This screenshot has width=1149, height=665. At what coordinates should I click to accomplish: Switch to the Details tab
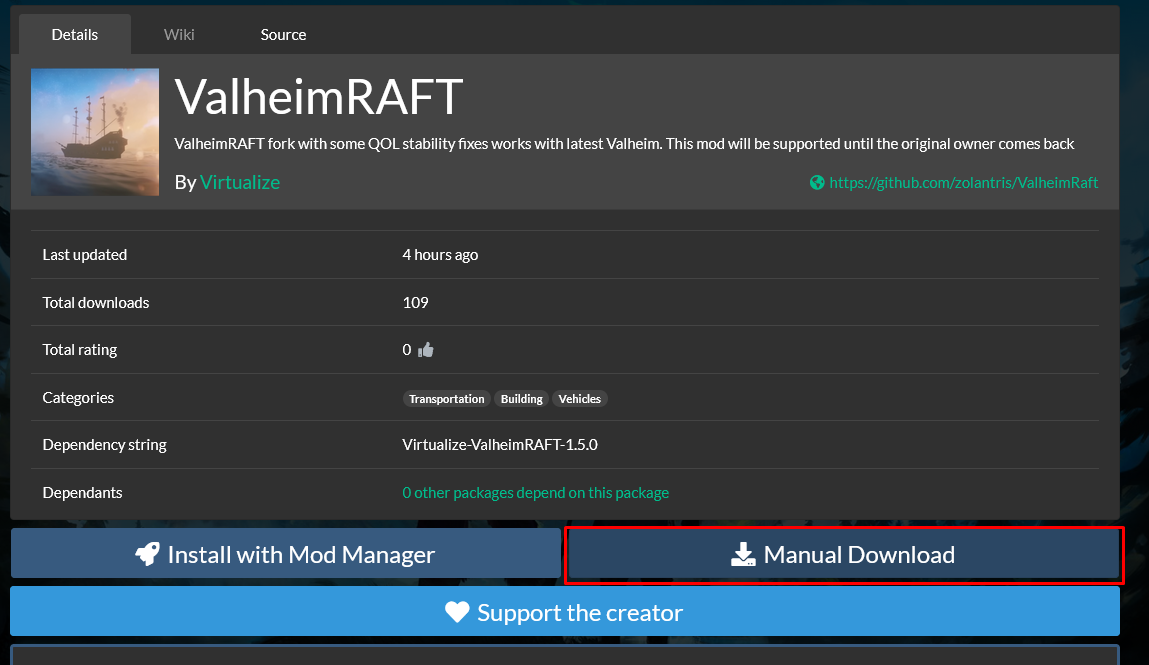[x=75, y=34]
